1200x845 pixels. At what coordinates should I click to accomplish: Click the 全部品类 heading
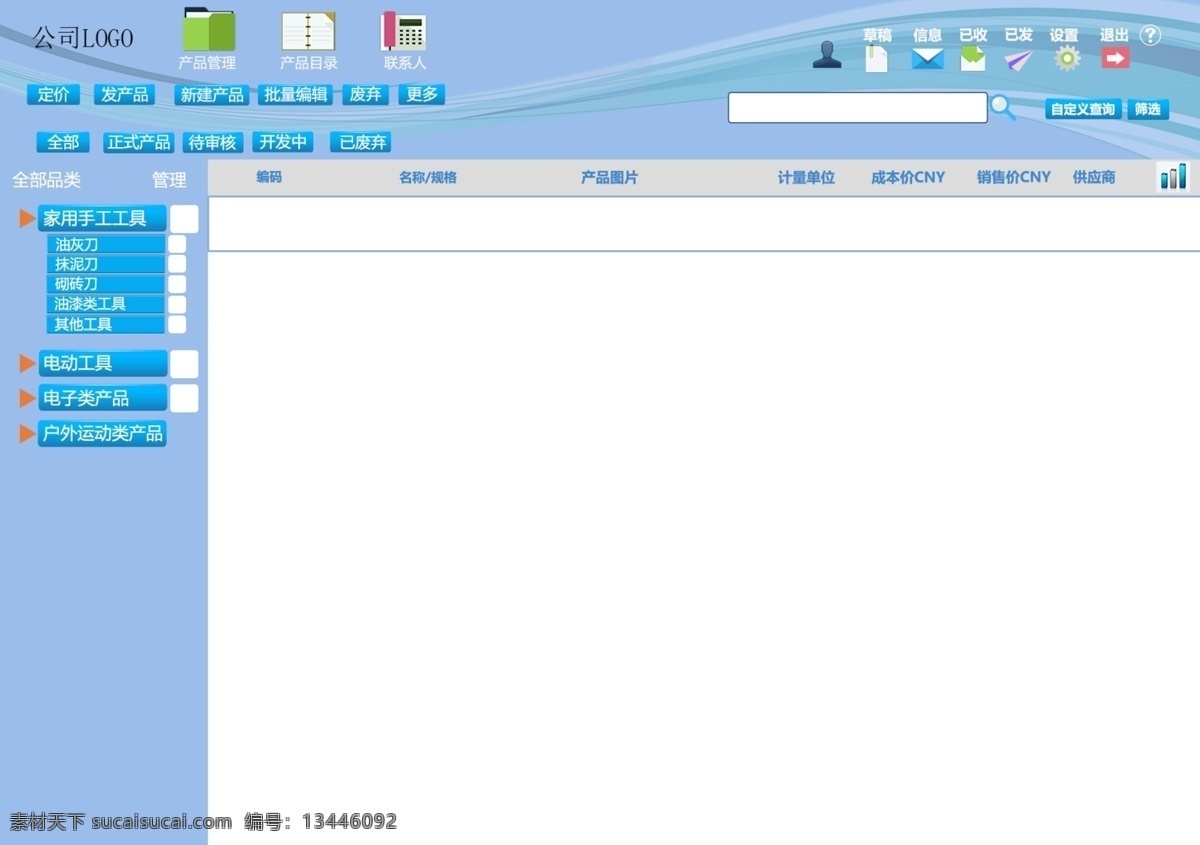[46, 180]
